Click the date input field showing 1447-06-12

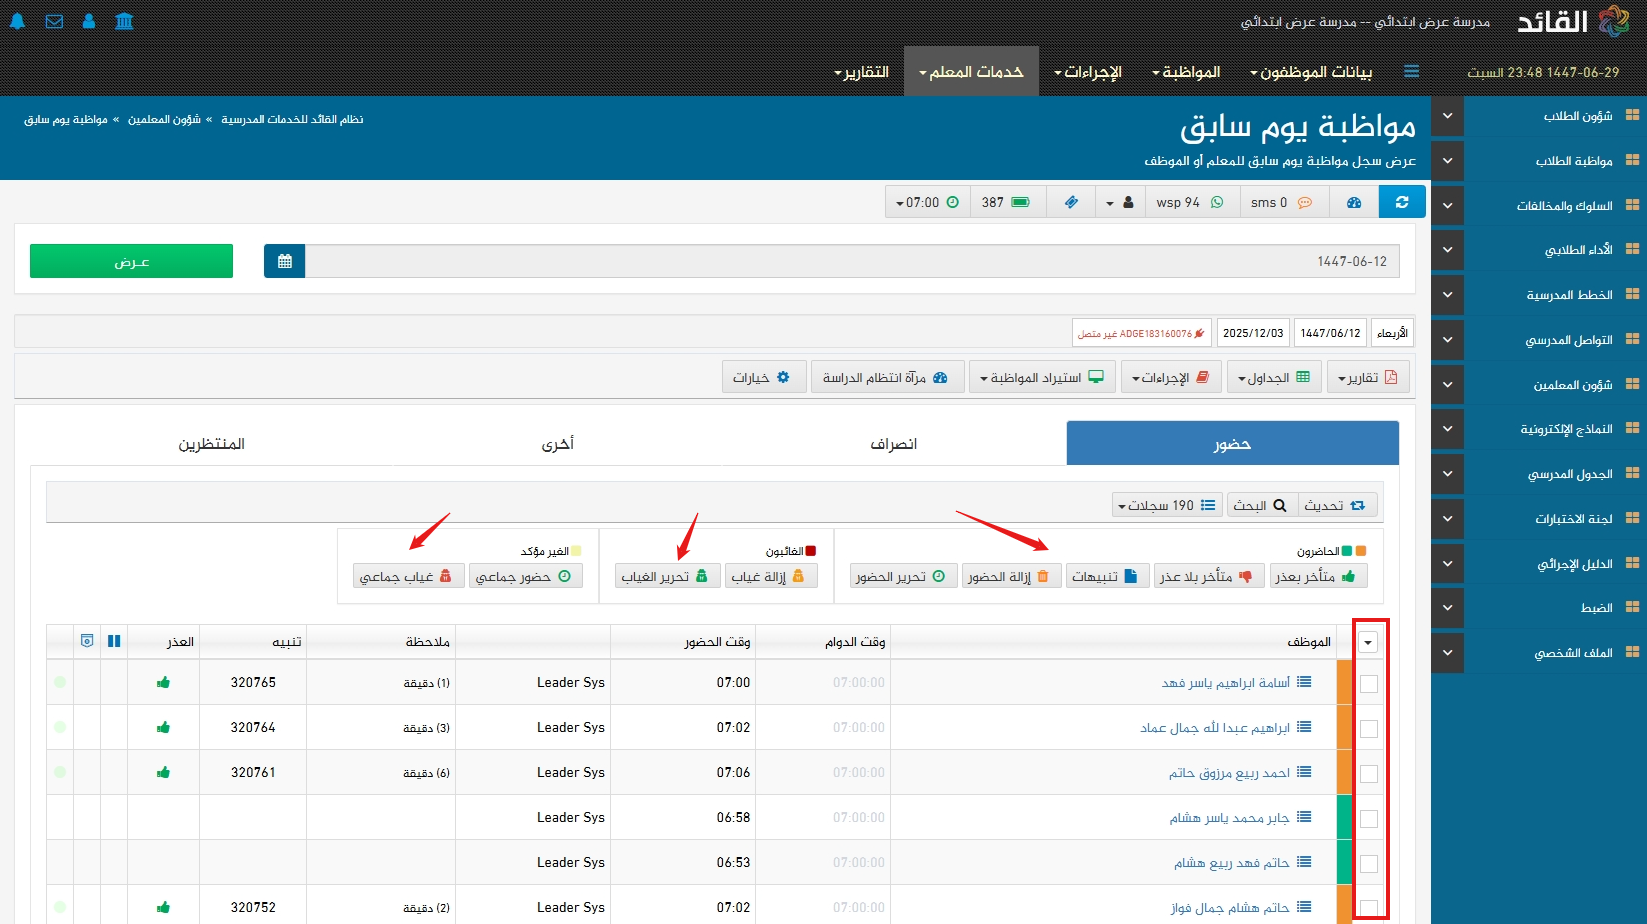pyautogui.click(x=852, y=261)
